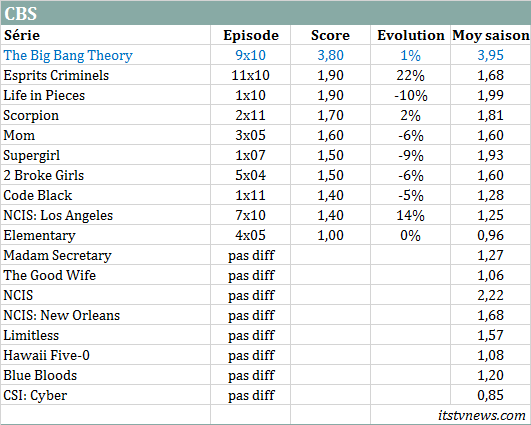
Task: Click pas diff in Blue Bloods row
Action: [x=251, y=376]
